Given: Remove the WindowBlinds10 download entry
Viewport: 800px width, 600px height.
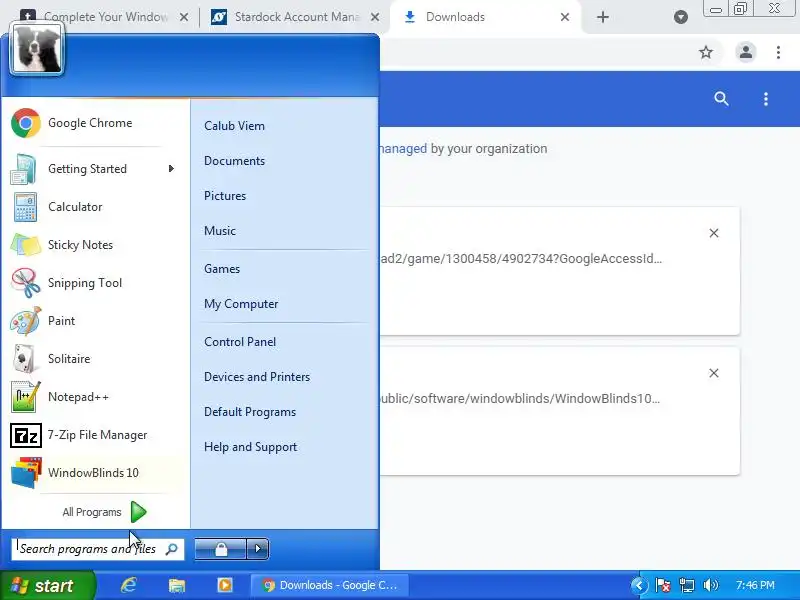Looking at the screenshot, I should (714, 373).
